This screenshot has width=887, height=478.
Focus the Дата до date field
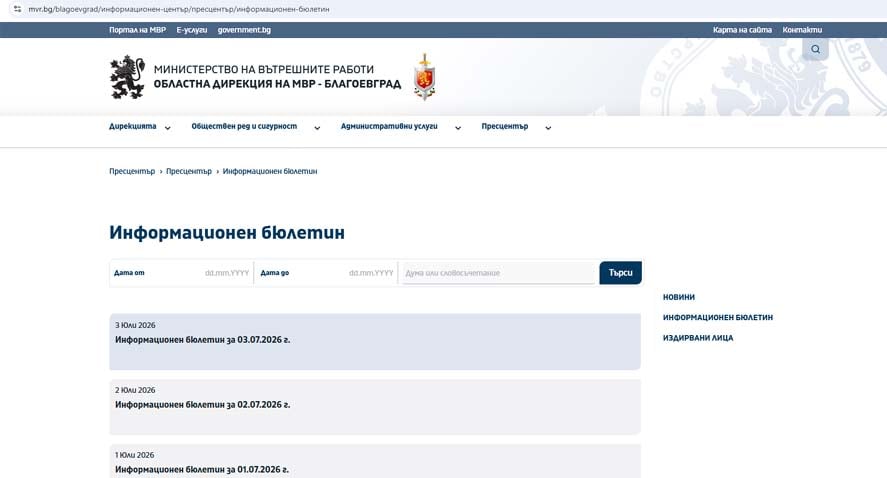point(326,273)
